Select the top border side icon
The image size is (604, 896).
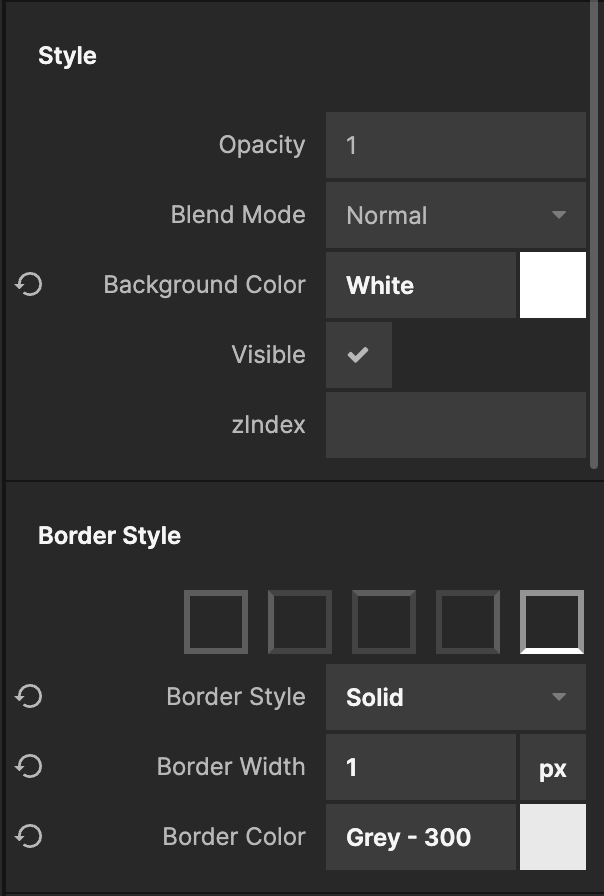[384, 622]
